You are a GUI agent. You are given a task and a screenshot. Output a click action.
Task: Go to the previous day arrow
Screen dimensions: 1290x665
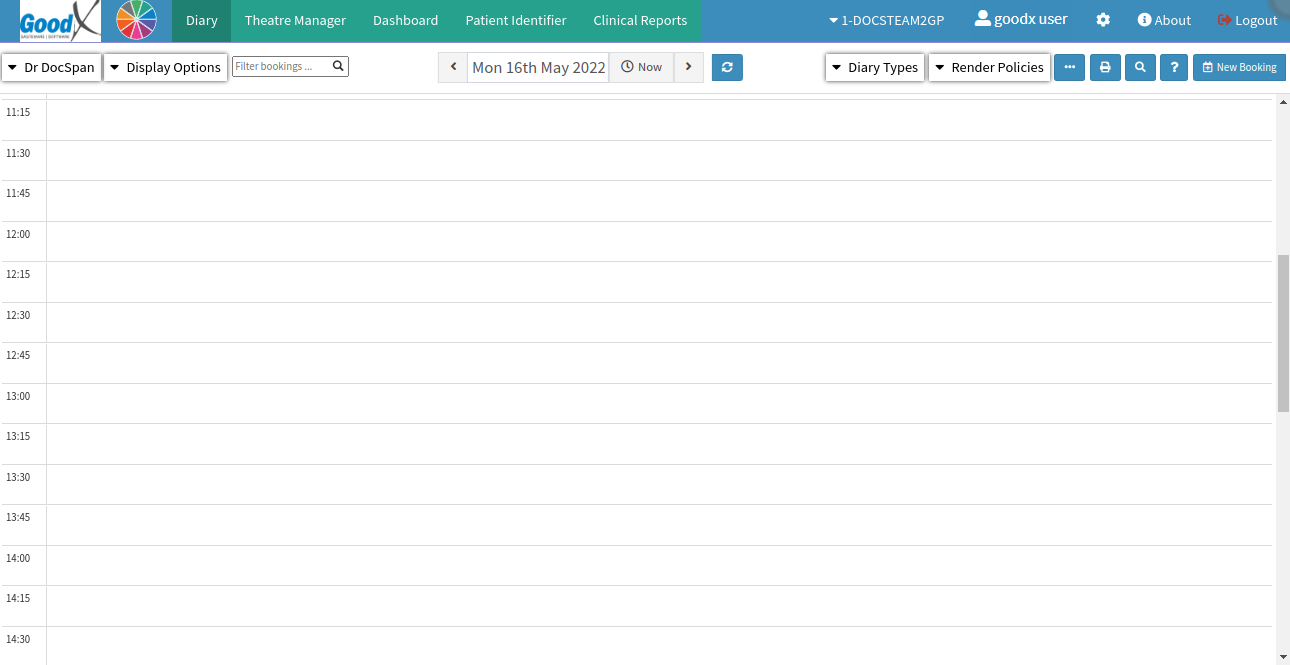click(x=453, y=67)
